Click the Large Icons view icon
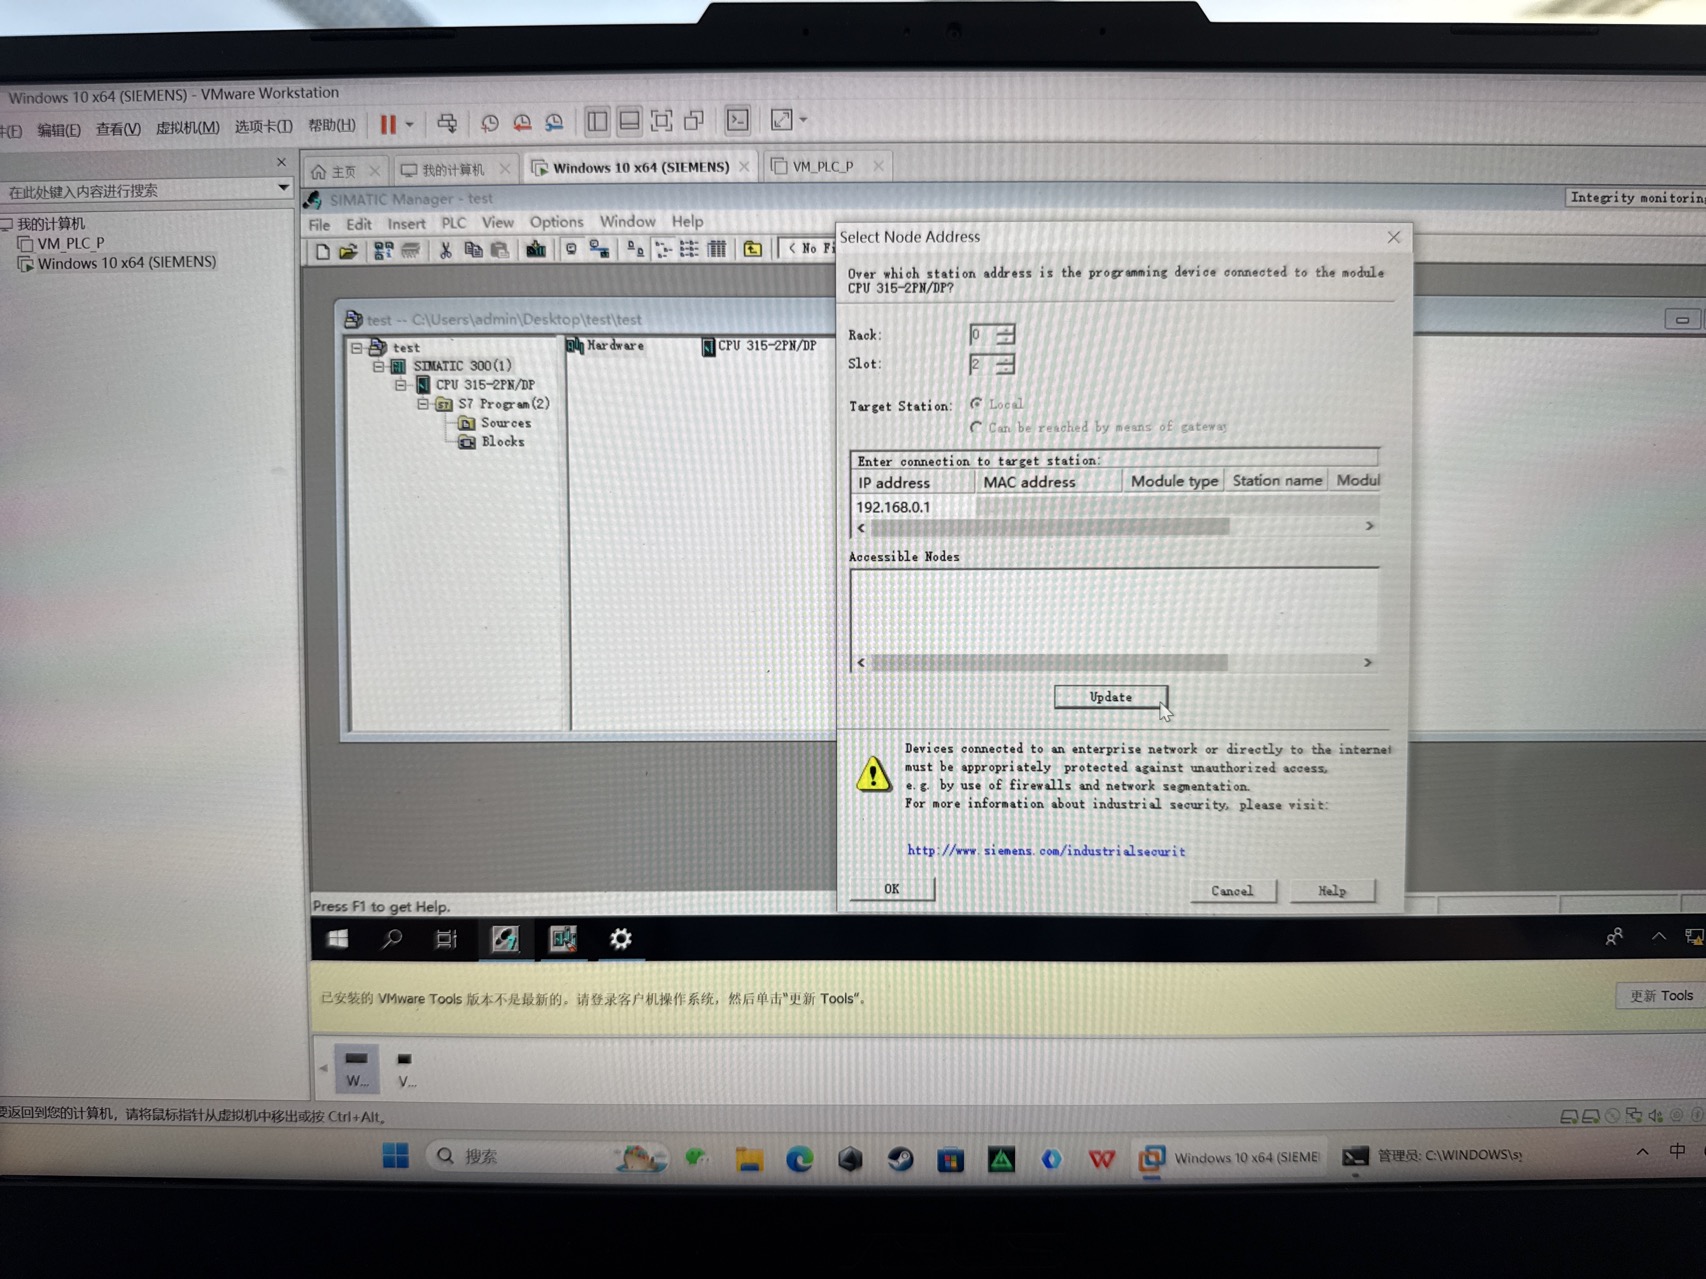Image resolution: width=1706 pixels, height=1279 pixels. click(x=635, y=250)
